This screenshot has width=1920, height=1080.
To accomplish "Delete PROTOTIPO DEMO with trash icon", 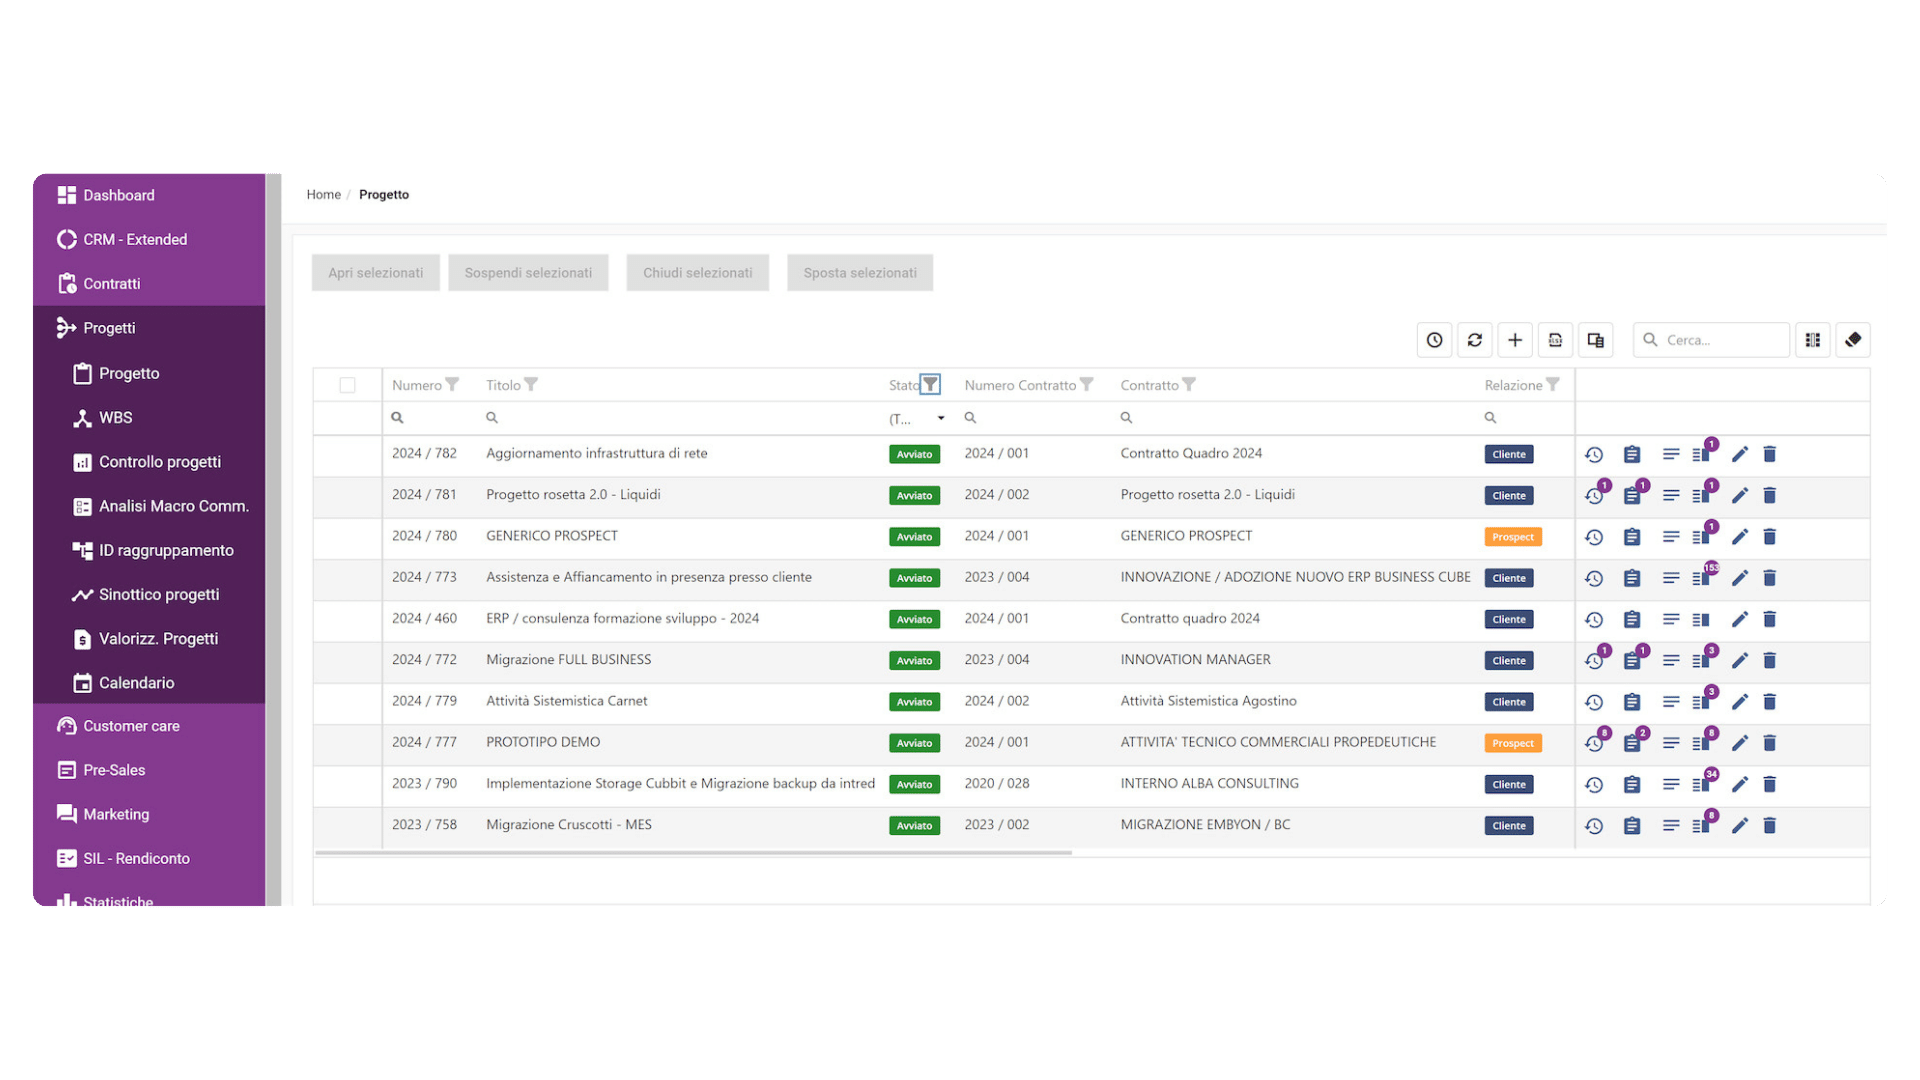I will (x=1770, y=743).
